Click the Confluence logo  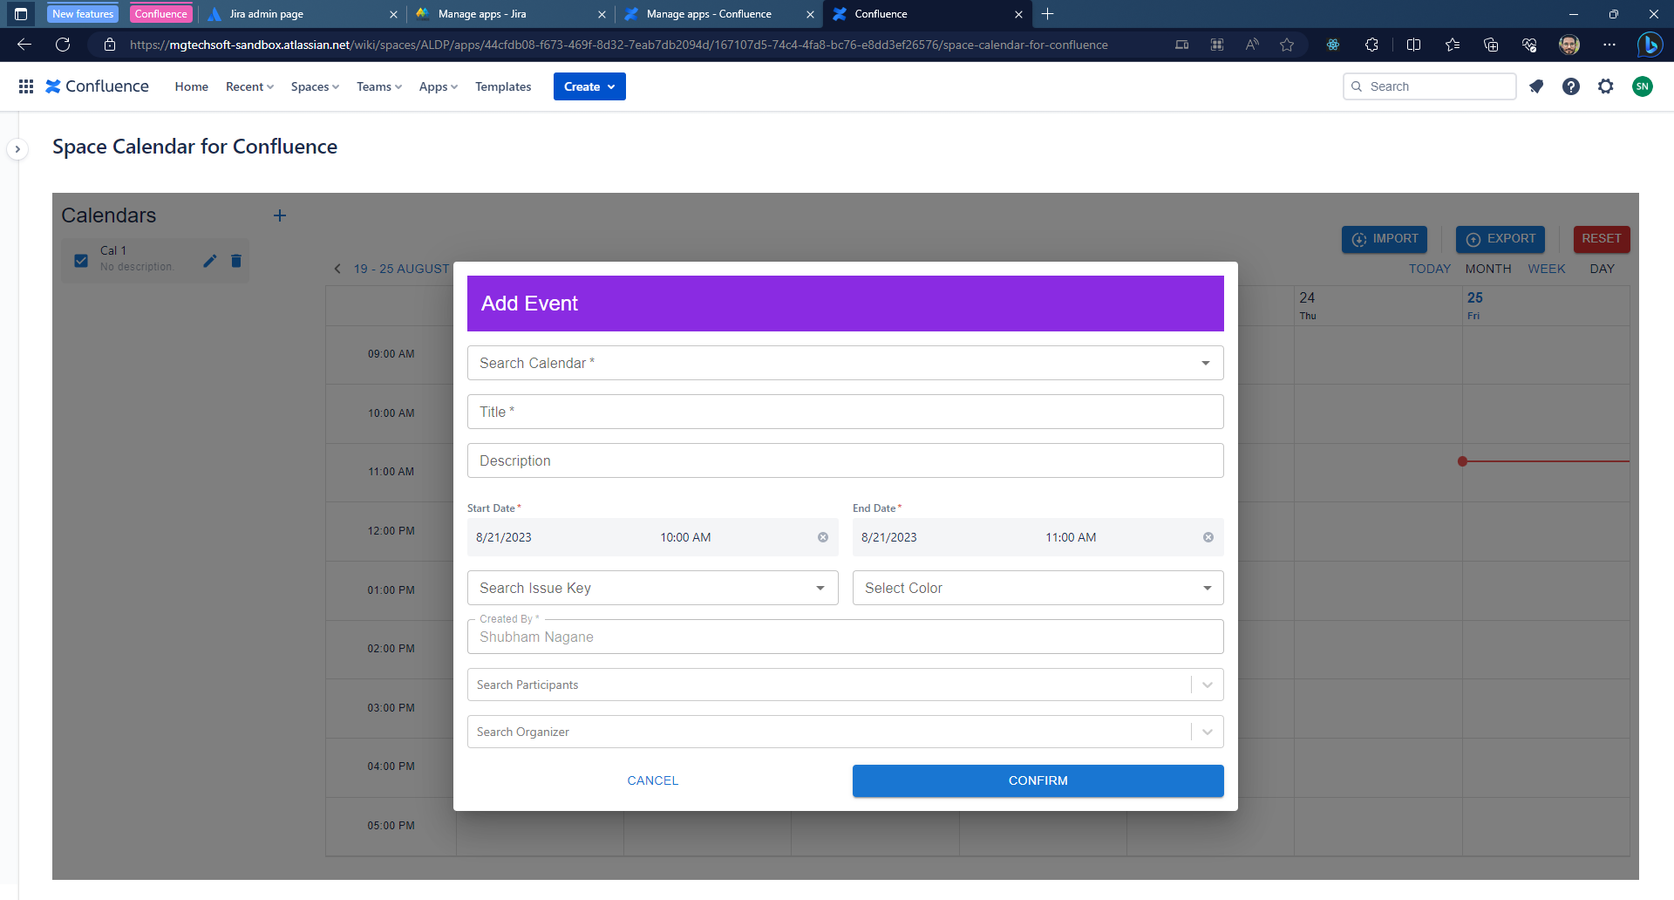(x=97, y=87)
